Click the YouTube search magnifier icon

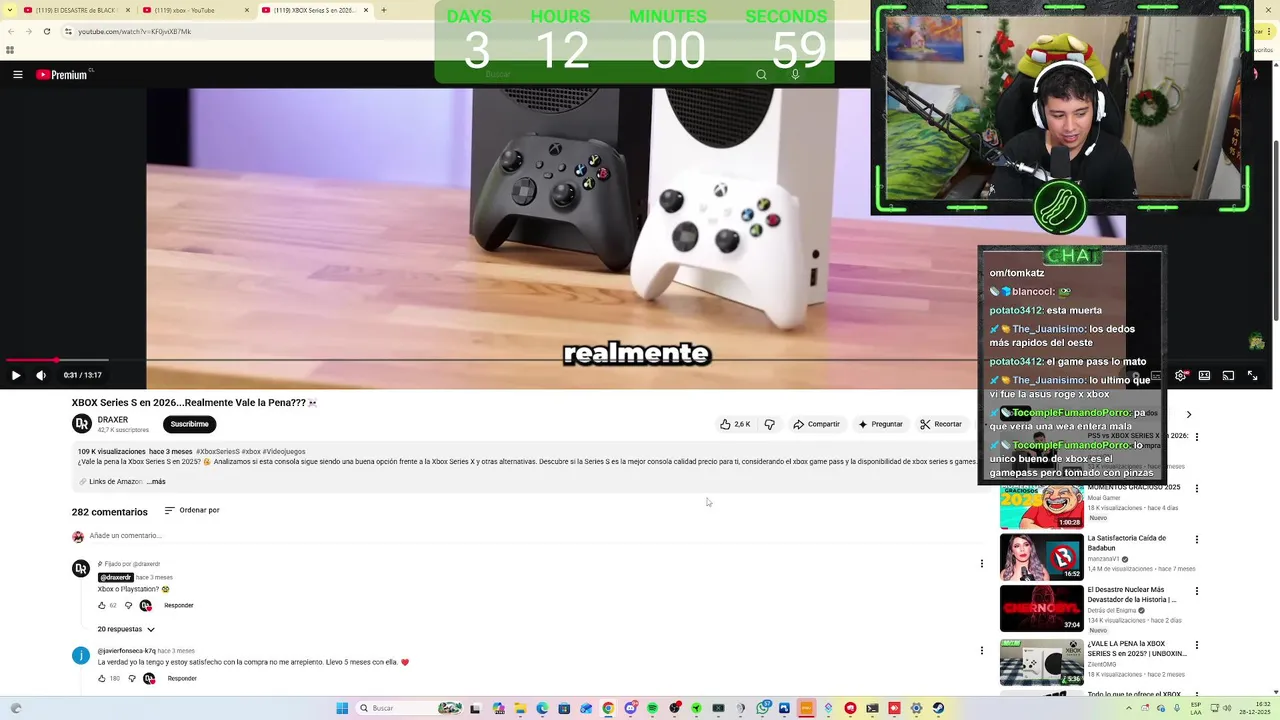pyautogui.click(x=761, y=74)
